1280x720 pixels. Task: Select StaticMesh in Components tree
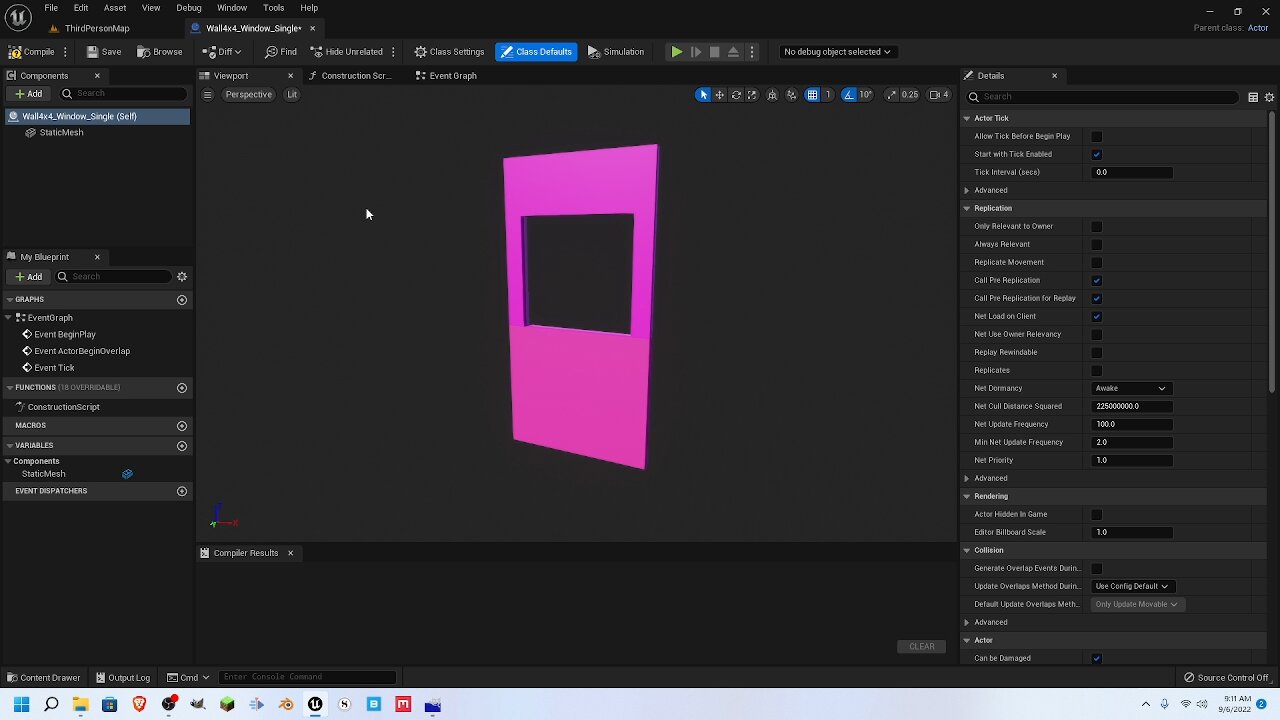click(x=61, y=133)
